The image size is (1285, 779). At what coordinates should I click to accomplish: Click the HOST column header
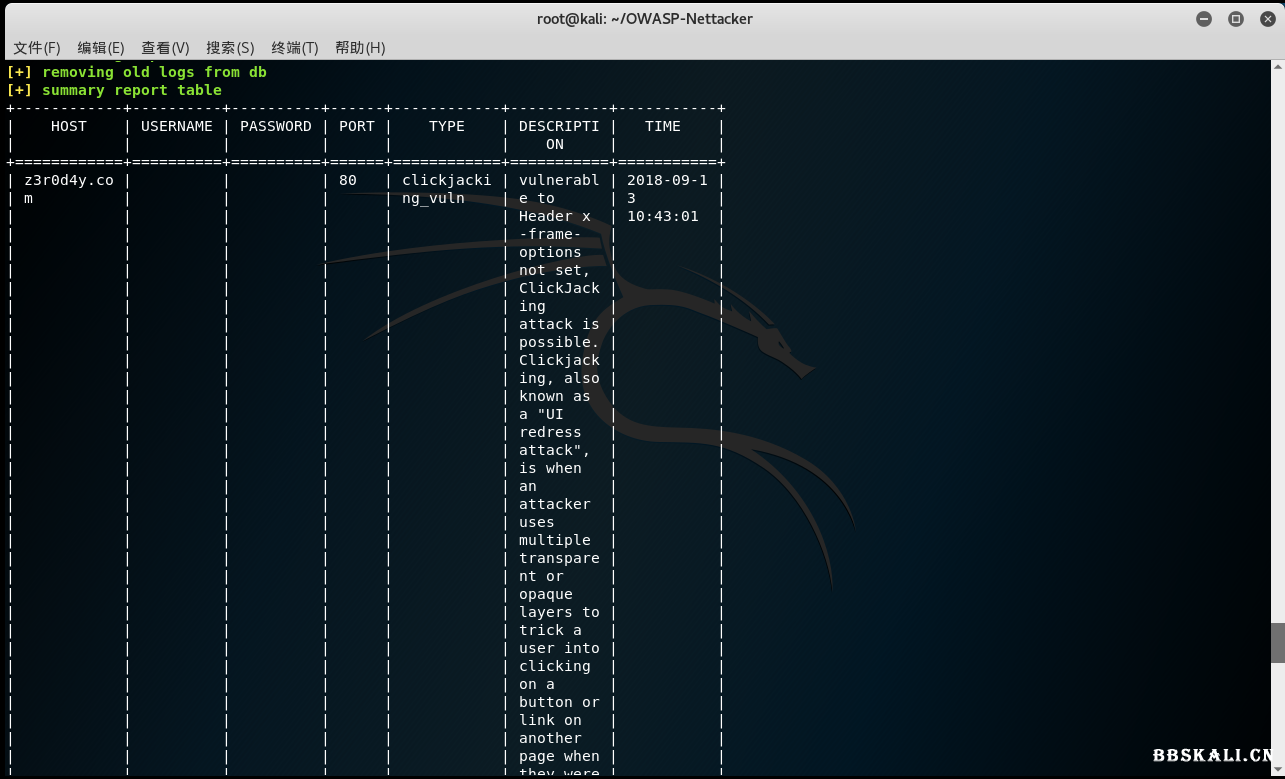coord(68,126)
